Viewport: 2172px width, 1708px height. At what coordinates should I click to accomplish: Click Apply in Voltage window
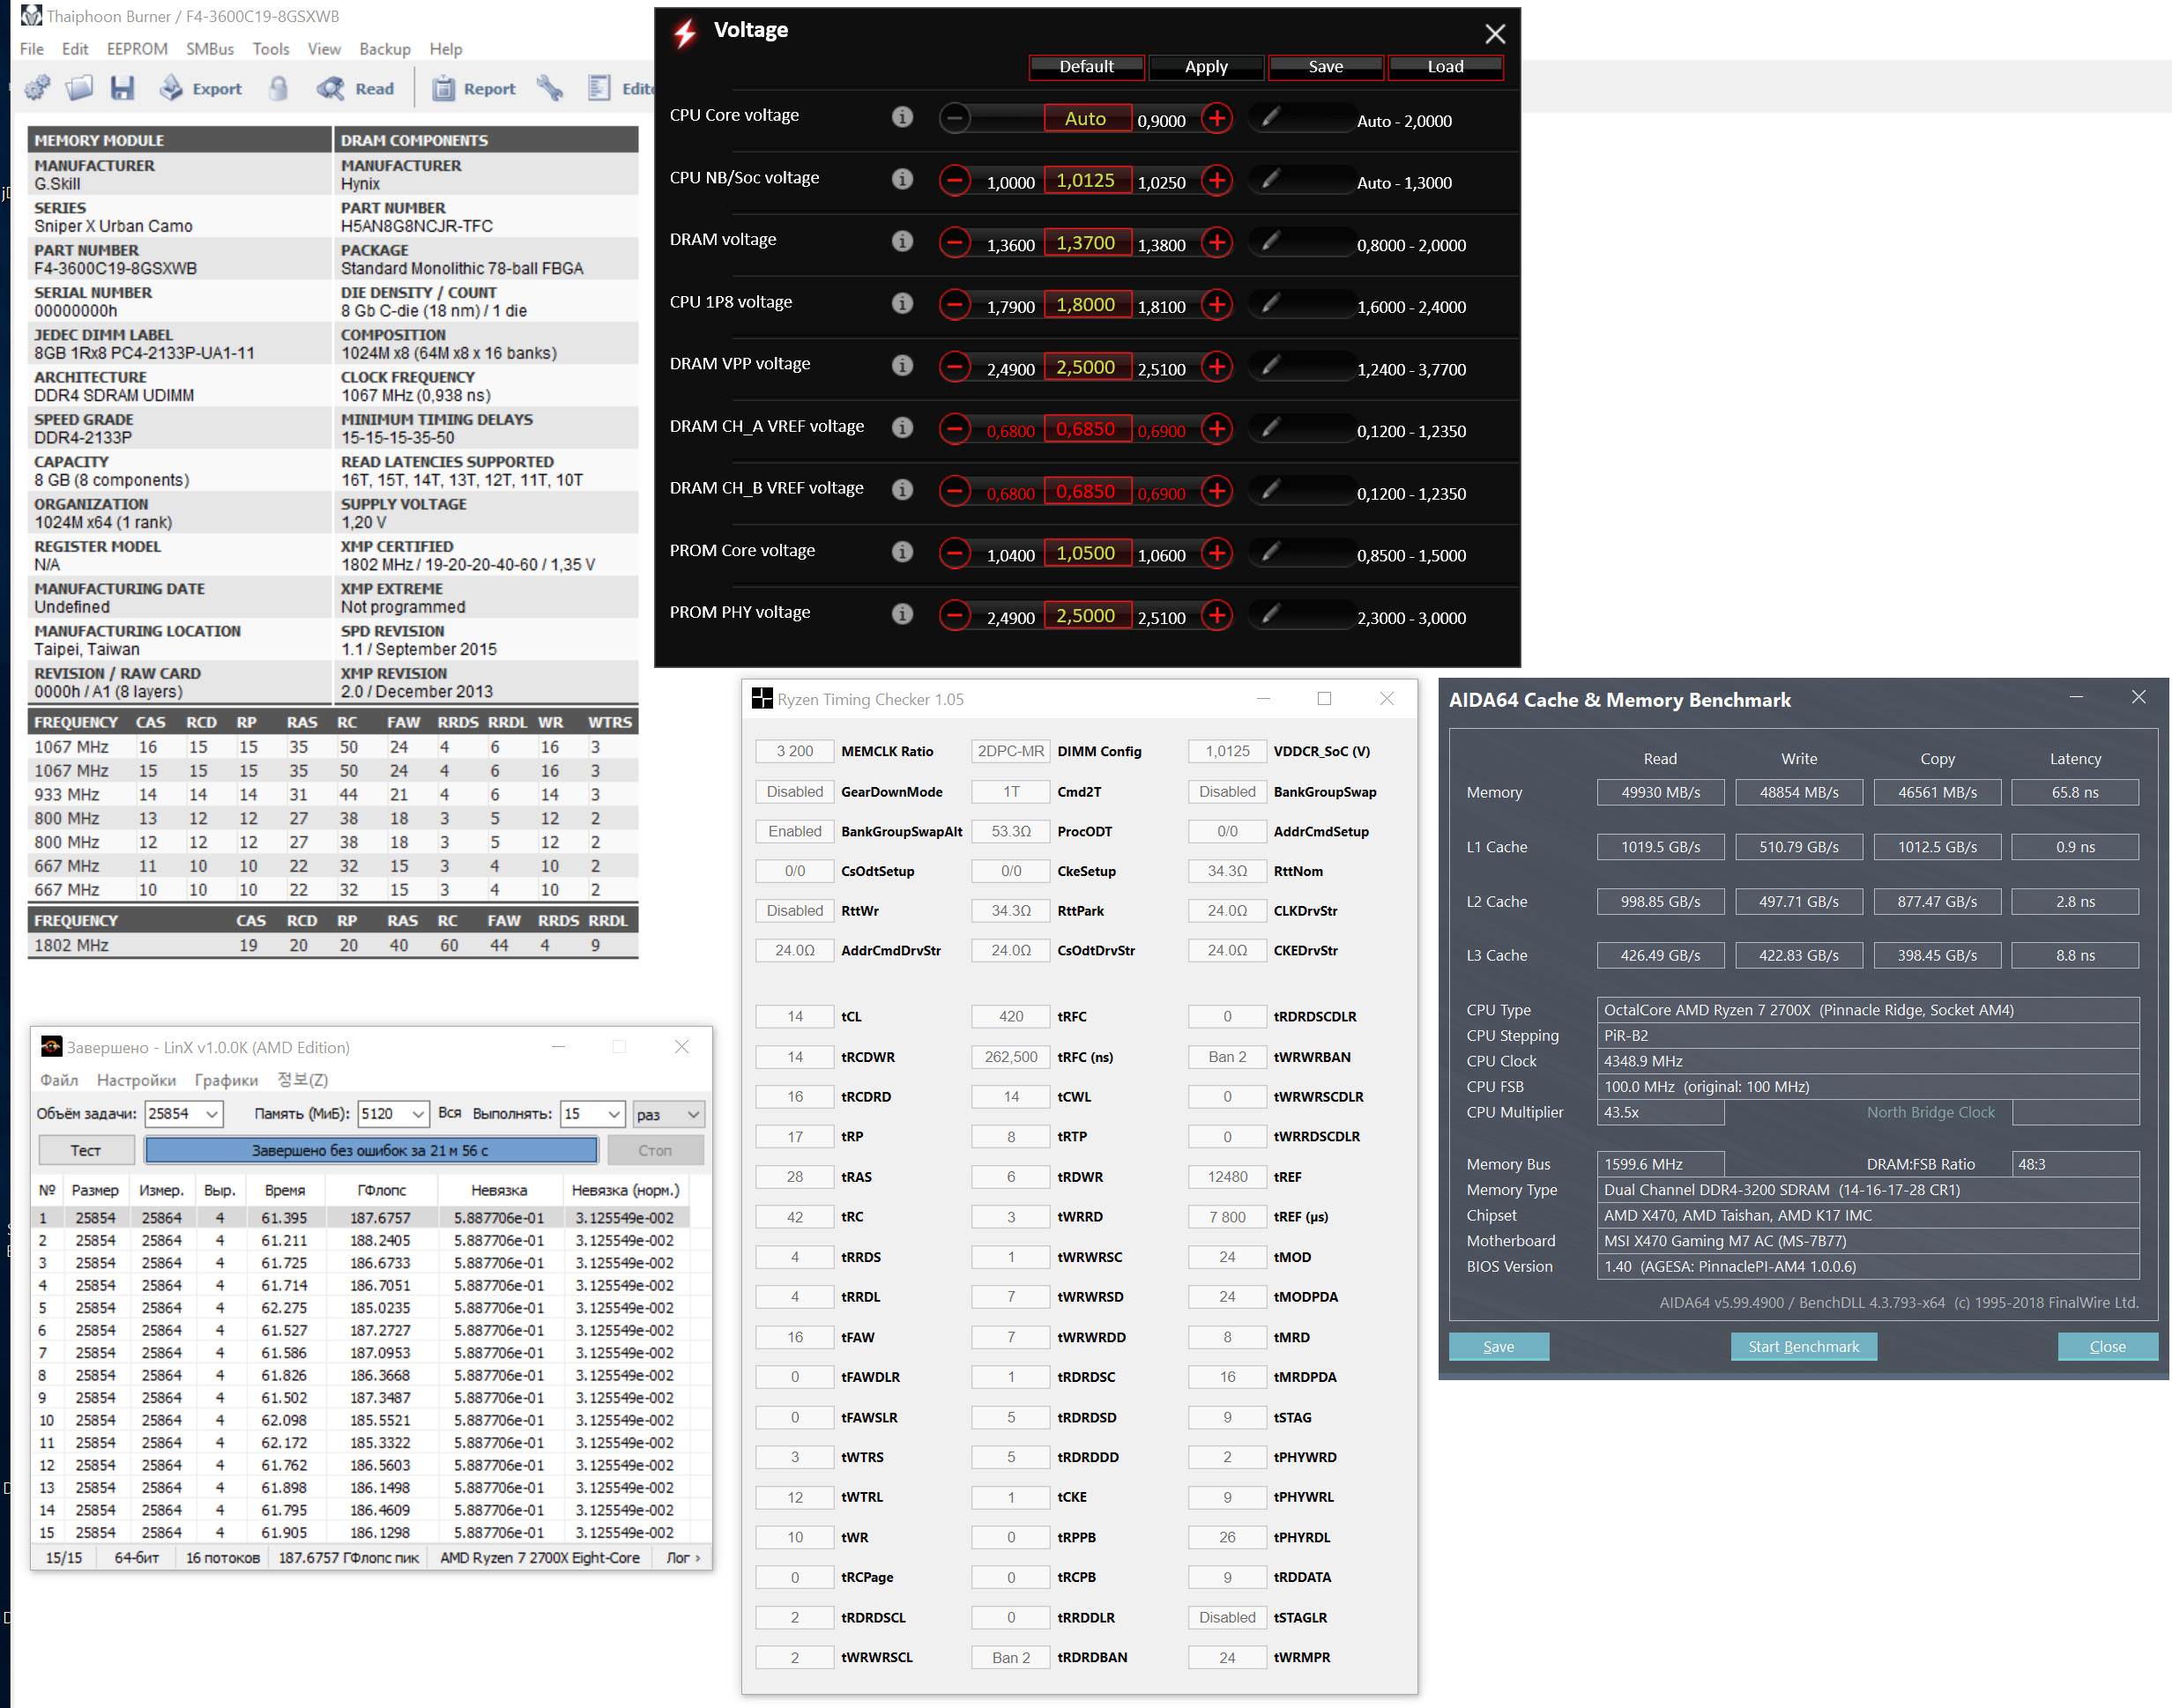coord(1205,66)
